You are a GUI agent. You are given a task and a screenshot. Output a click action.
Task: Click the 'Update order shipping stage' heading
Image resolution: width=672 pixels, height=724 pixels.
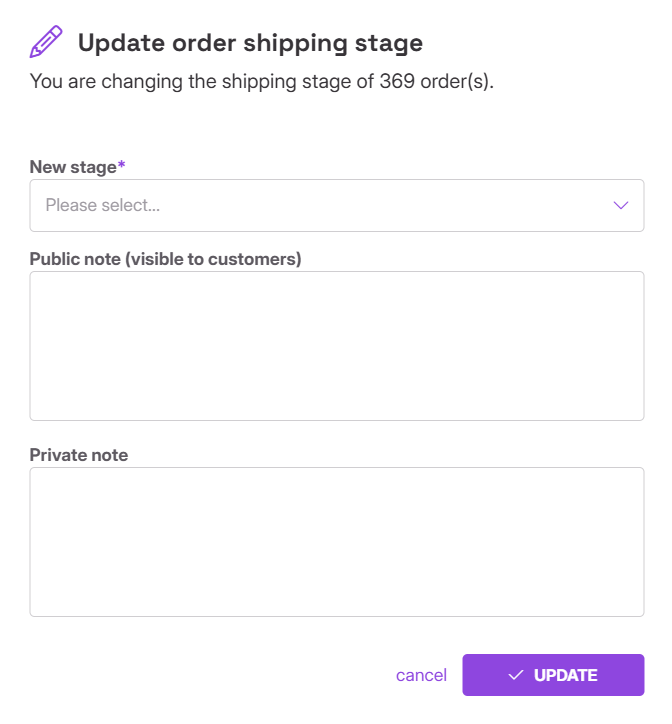pos(250,43)
